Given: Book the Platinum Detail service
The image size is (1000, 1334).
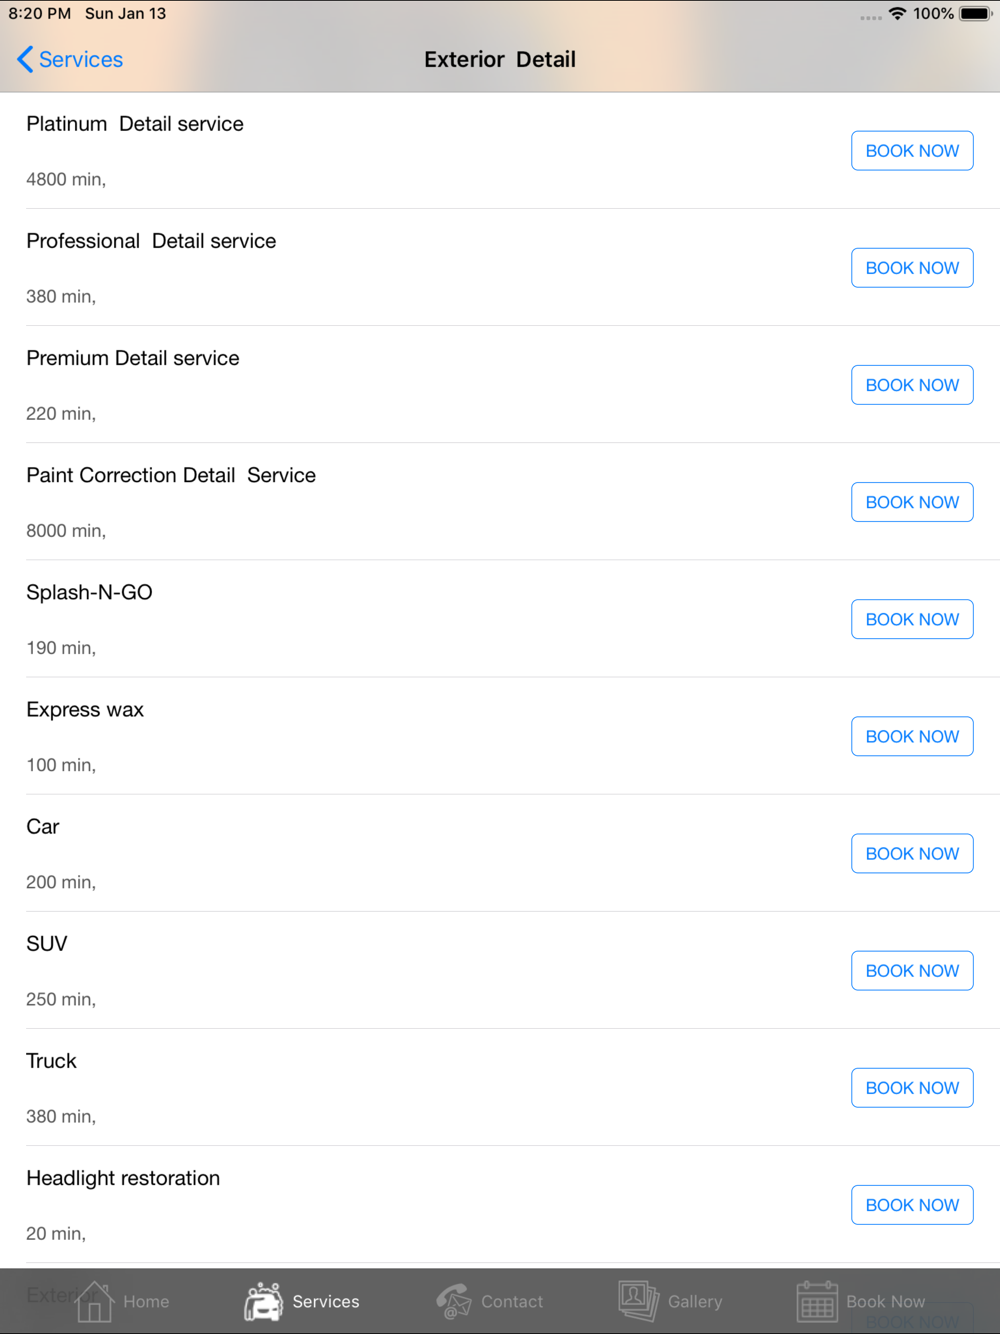Looking at the screenshot, I should coord(912,151).
